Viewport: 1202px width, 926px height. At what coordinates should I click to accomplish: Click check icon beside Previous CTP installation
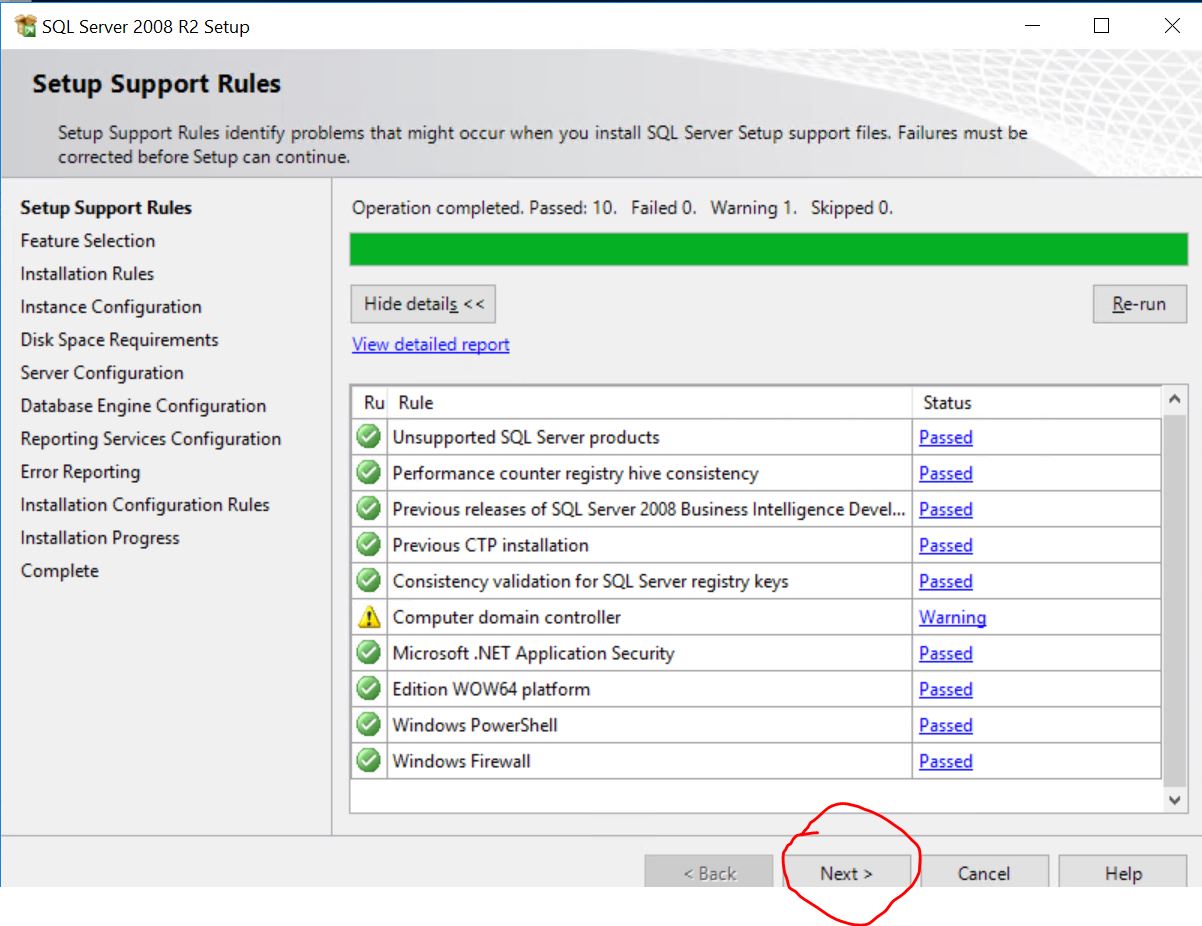(x=369, y=545)
